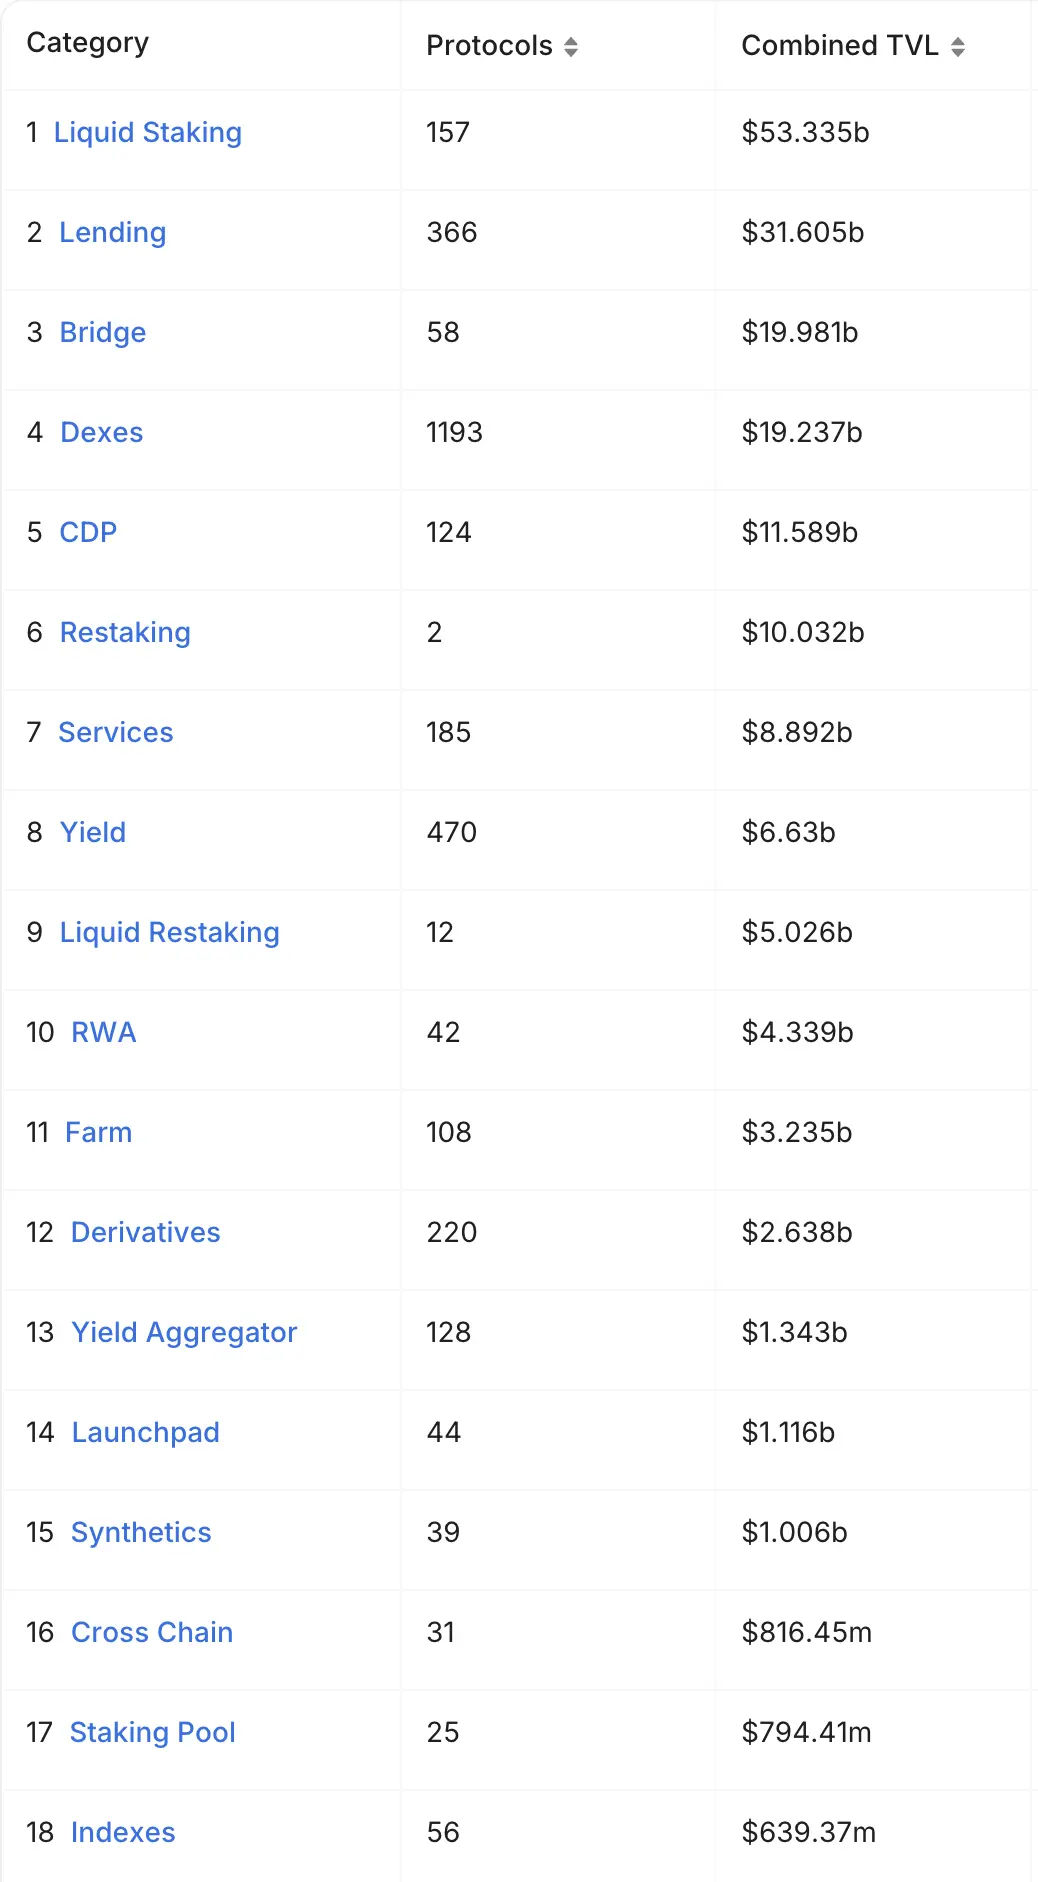Open the CDP category page
The height and width of the screenshot is (1882, 1038).
pyautogui.click(x=88, y=533)
